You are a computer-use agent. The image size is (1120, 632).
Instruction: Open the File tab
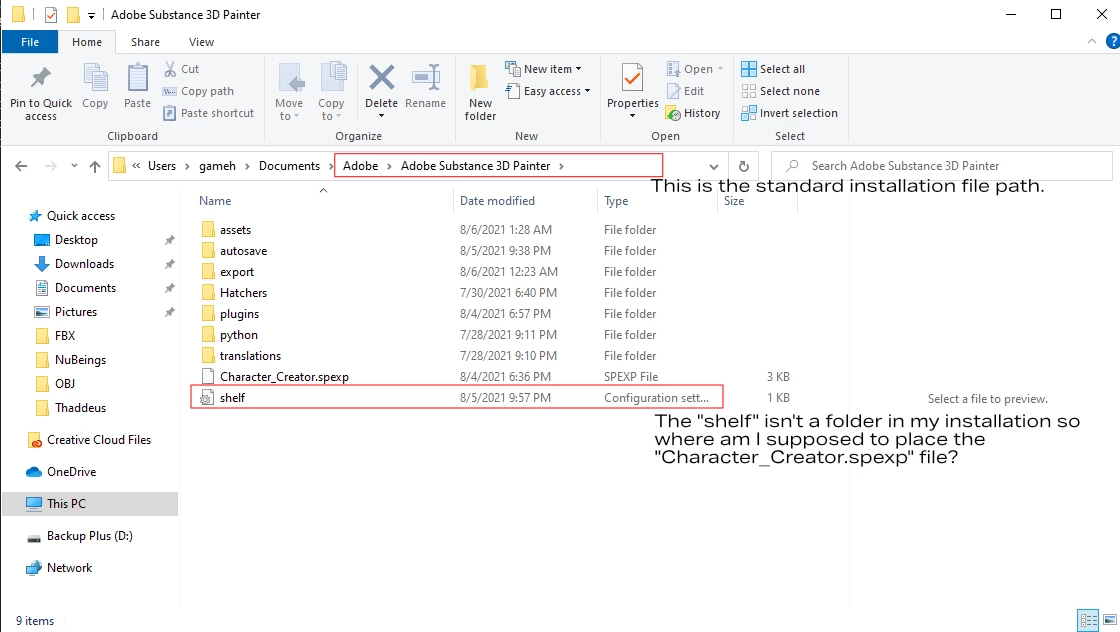pyautogui.click(x=30, y=42)
